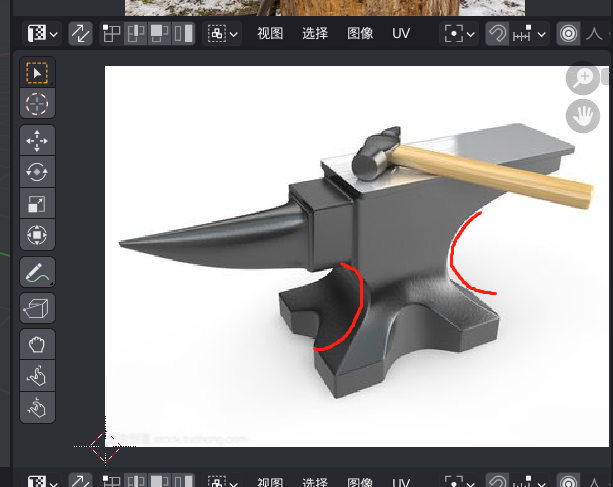Enable edge select mode in upper header

pos(135,34)
